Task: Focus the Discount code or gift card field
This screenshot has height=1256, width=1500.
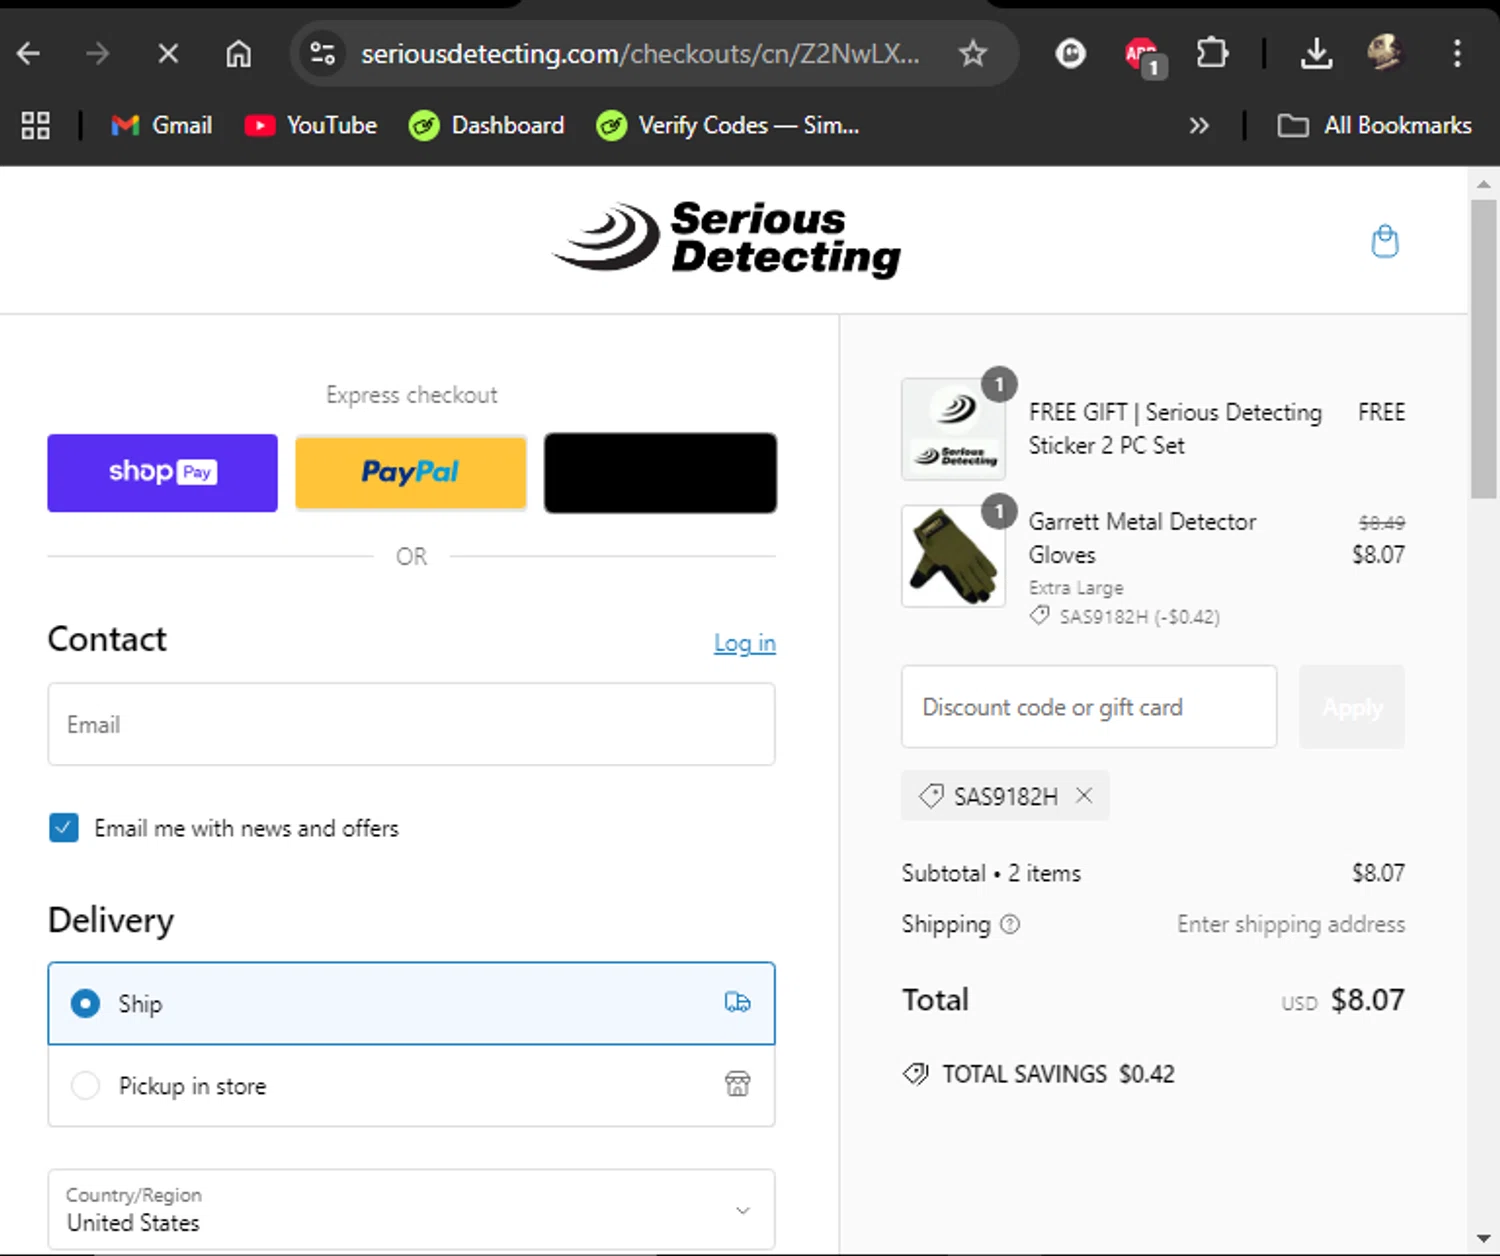Action: coord(1089,706)
